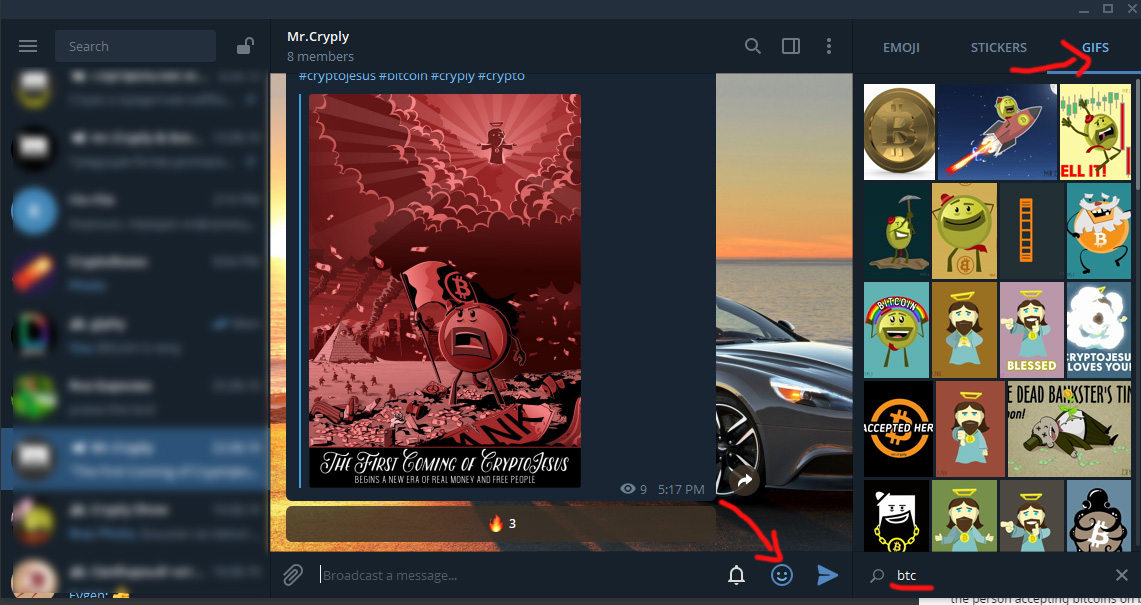Clear the btc GIF search
This screenshot has height=605, width=1141.
(1121, 576)
